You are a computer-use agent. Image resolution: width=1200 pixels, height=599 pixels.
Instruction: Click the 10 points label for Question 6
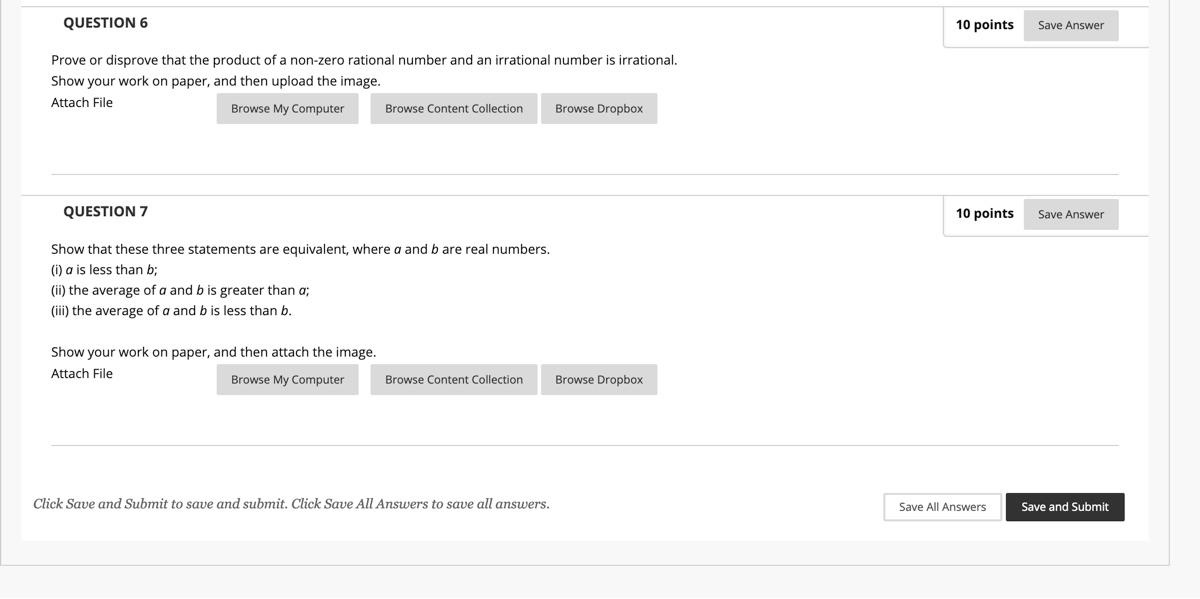984,25
